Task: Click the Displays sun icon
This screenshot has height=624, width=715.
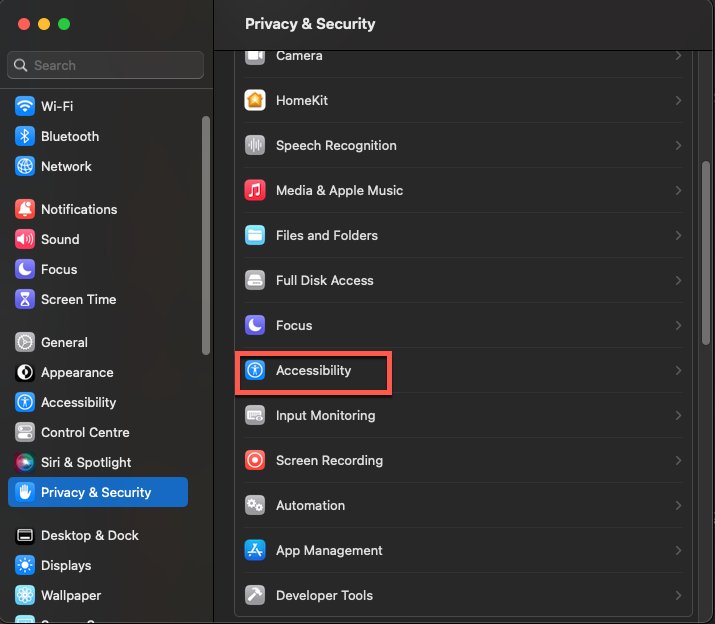Action: pyautogui.click(x=25, y=566)
